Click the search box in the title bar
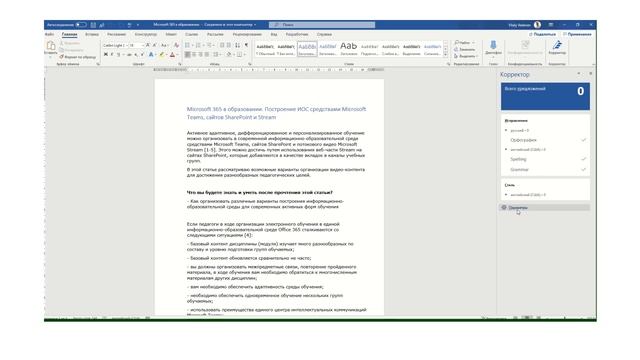The width and height of the screenshot is (640, 360). [322, 25]
